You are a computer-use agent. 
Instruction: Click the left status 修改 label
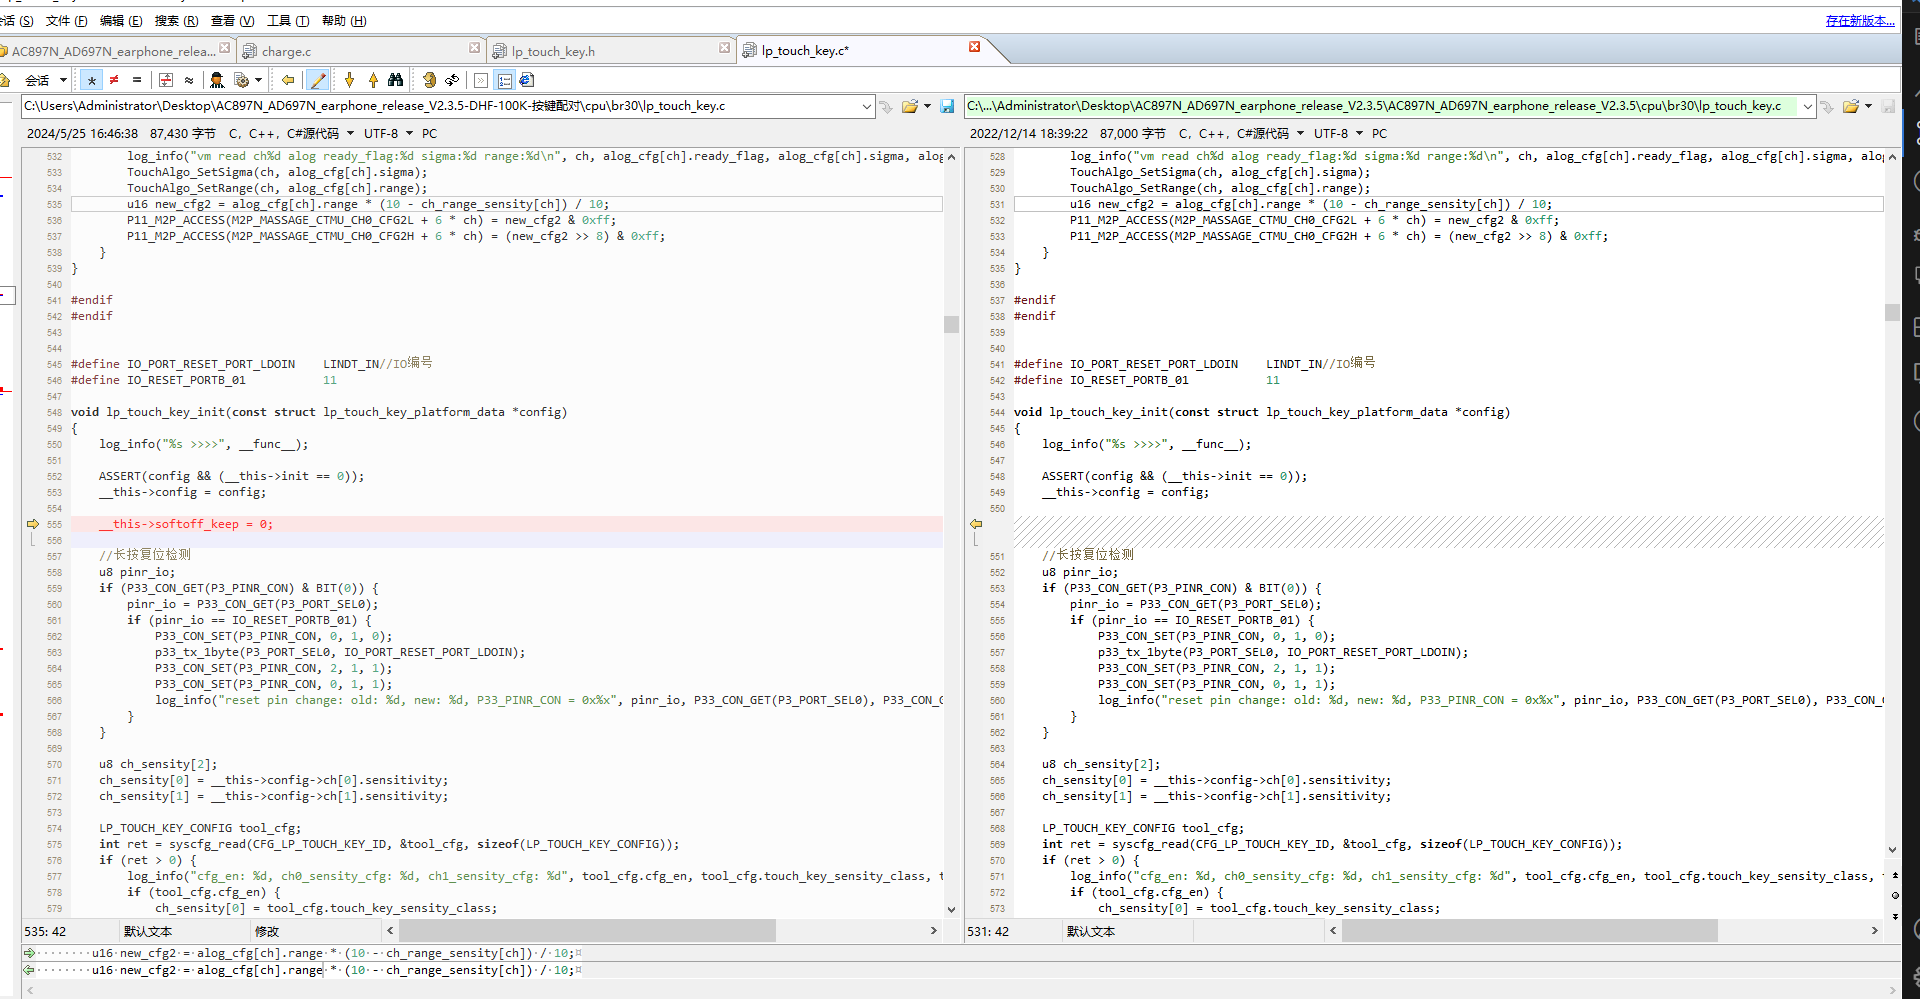[267, 932]
